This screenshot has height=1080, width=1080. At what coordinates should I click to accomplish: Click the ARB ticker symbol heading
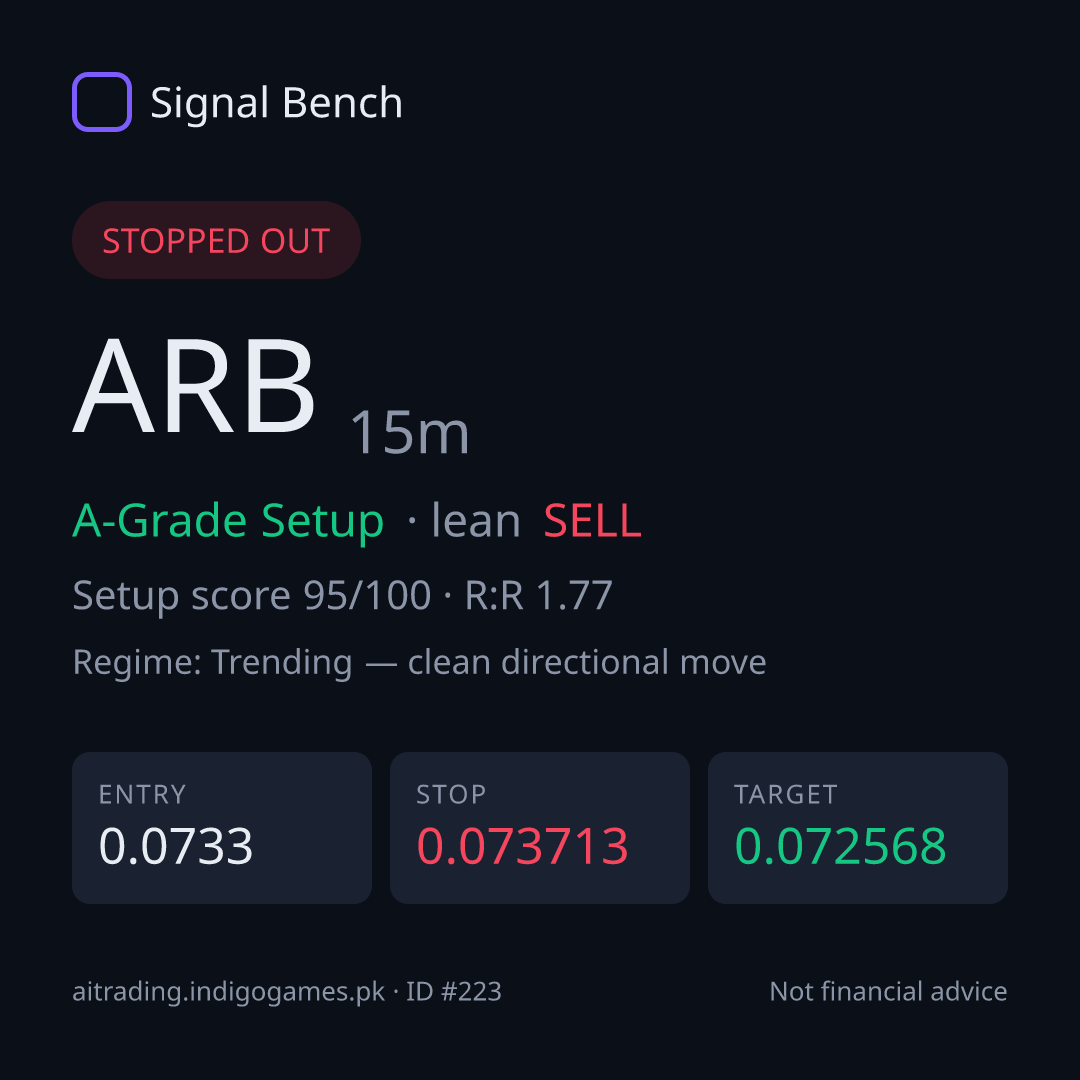click(194, 386)
